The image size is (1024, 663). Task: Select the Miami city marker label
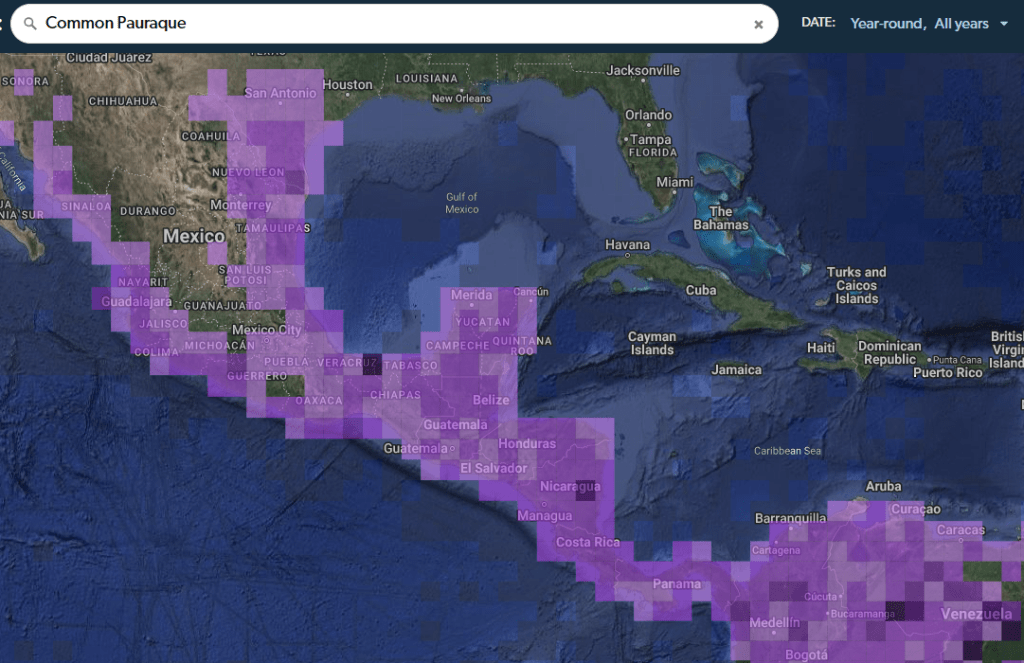(675, 183)
